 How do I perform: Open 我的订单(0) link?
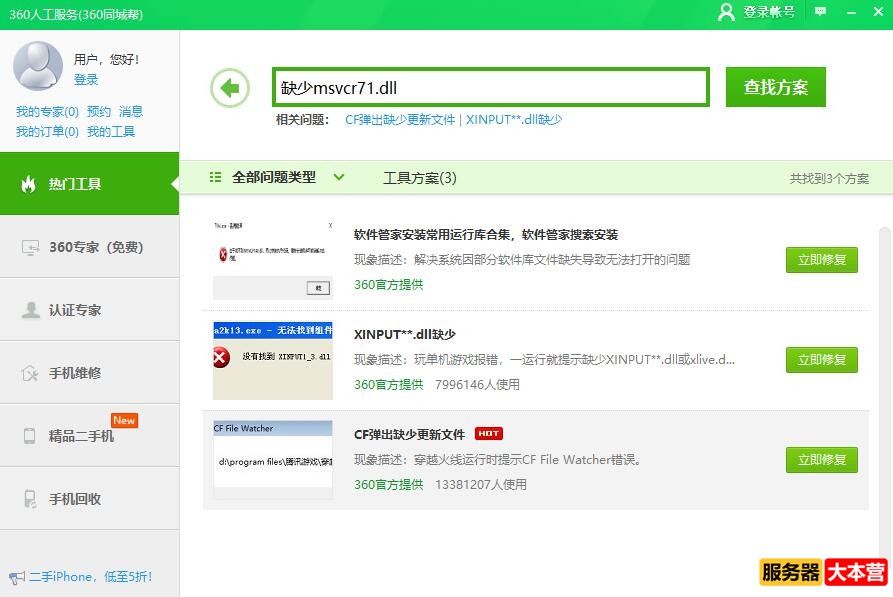(x=47, y=132)
